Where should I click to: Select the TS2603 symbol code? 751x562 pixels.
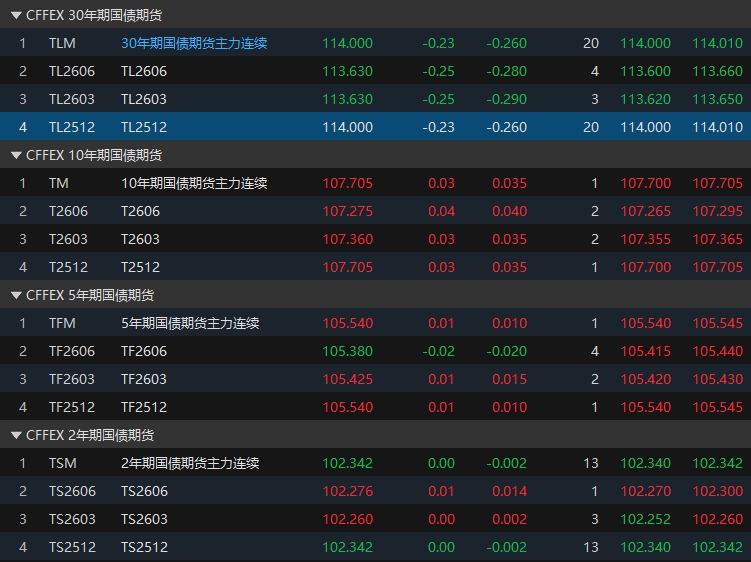coord(72,519)
